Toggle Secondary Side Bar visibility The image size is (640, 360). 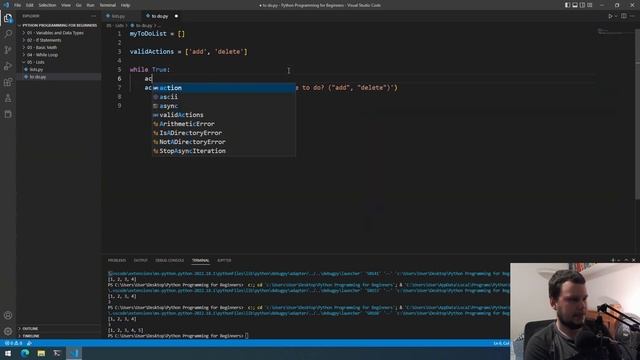tap(582, 5)
